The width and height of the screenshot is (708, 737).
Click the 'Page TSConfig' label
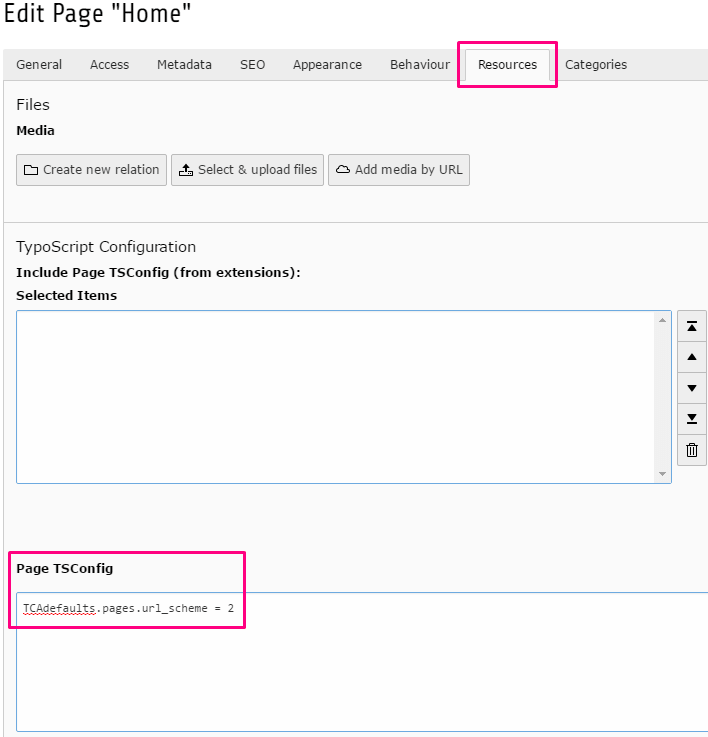tap(65, 569)
